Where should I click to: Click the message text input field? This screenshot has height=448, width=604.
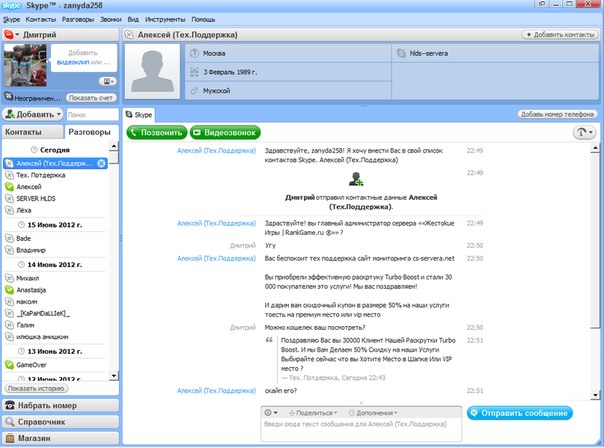click(x=361, y=430)
